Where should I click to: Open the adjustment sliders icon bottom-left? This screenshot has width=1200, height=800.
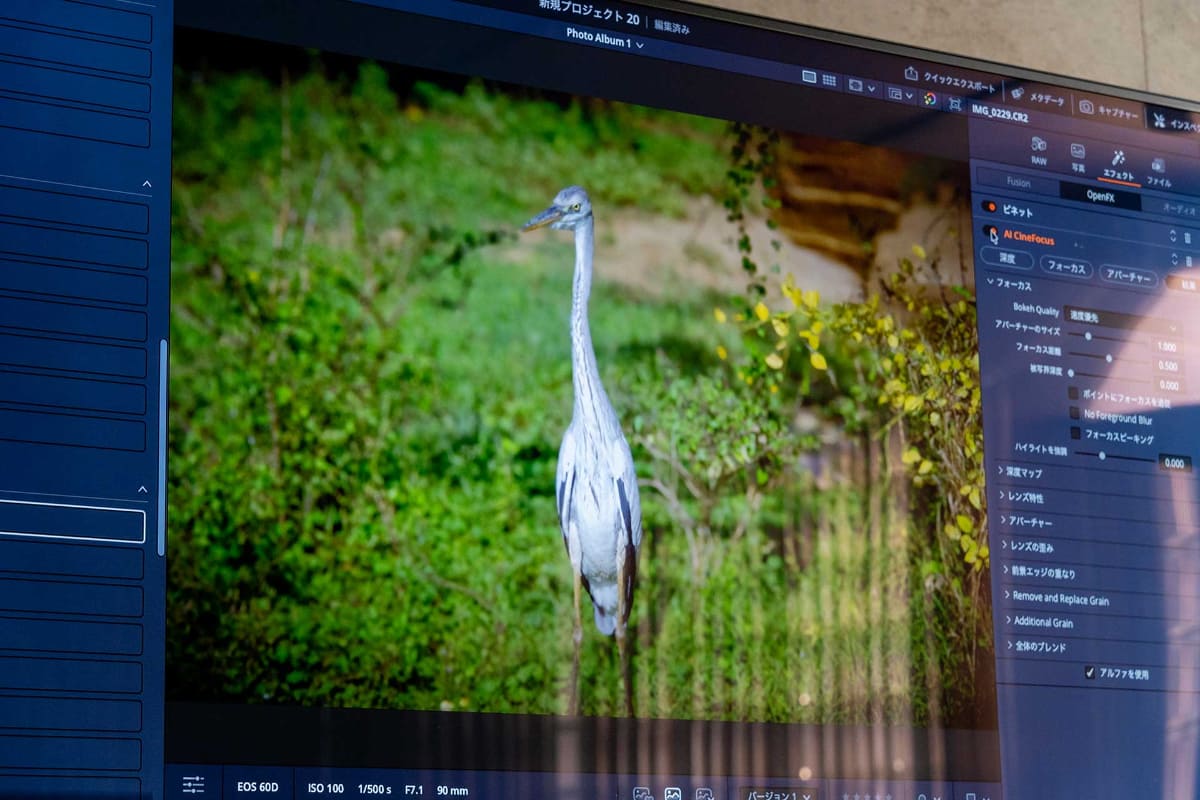click(x=192, y=789)
